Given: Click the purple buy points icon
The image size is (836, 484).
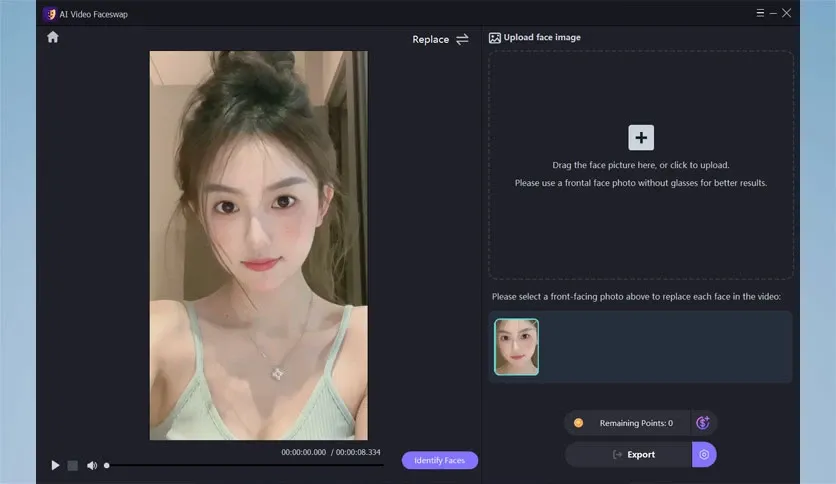Looking at the screenshot, I should coord(703,423).
